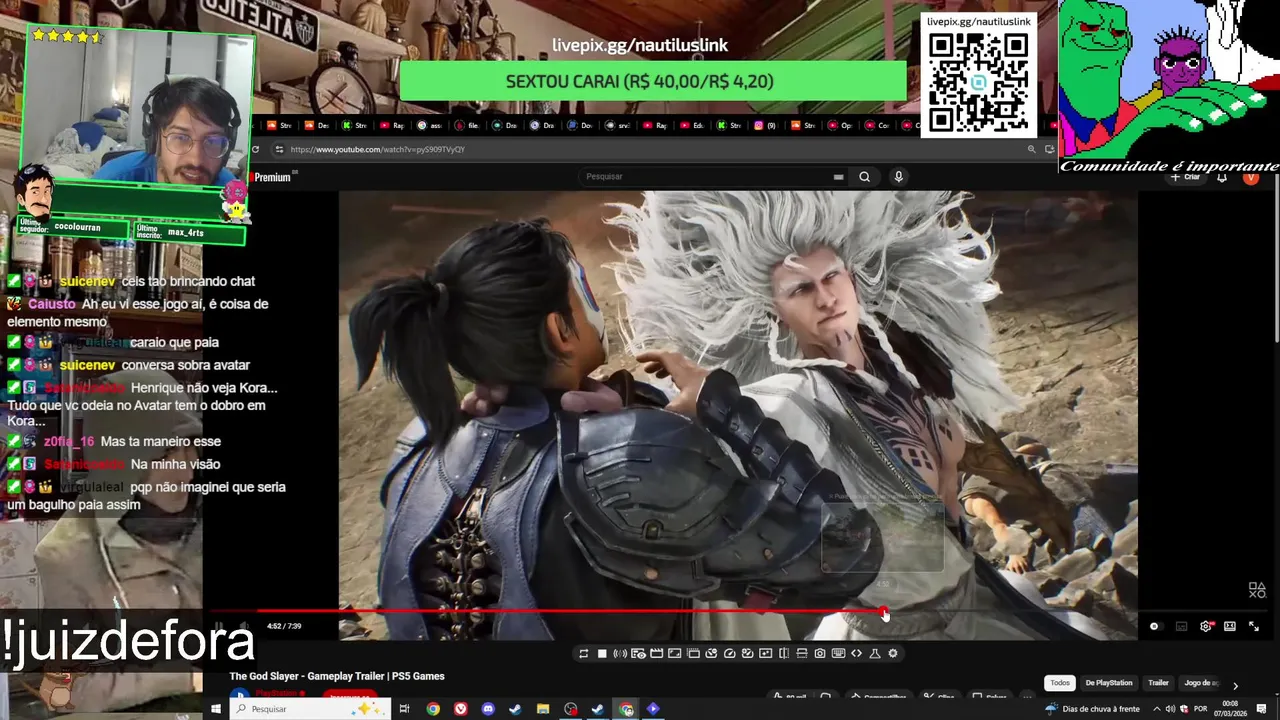Click the YouTube search magnifier button

tap(864, 177)
